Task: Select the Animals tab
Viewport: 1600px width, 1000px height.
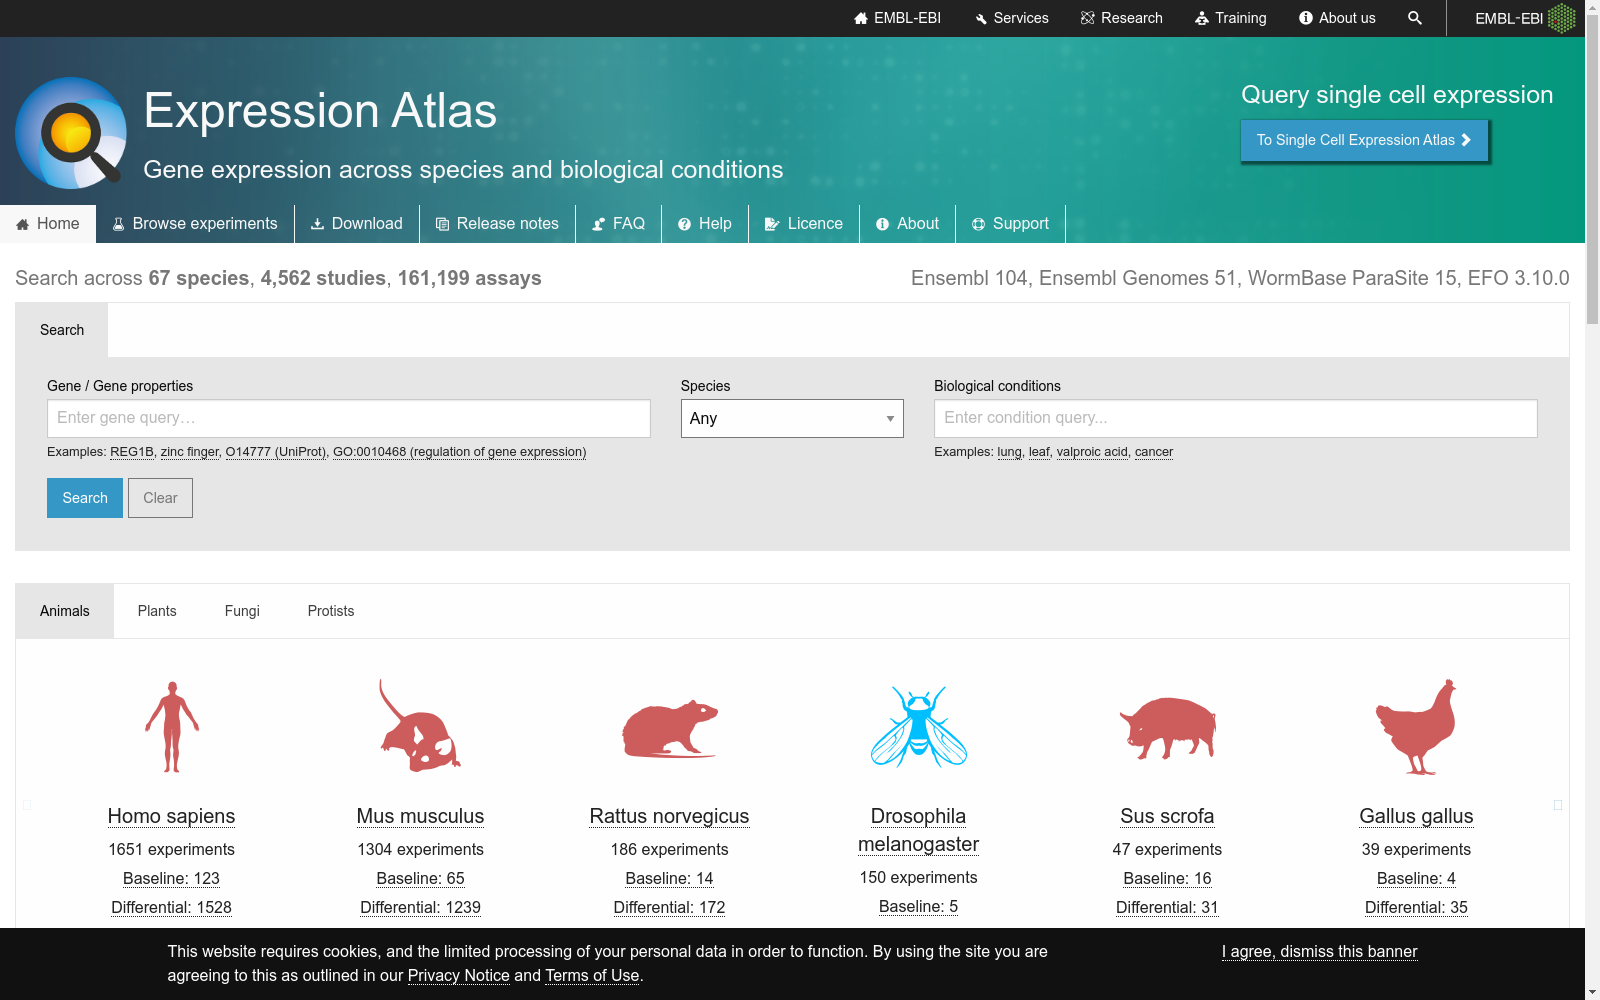Action: point(65,611)
